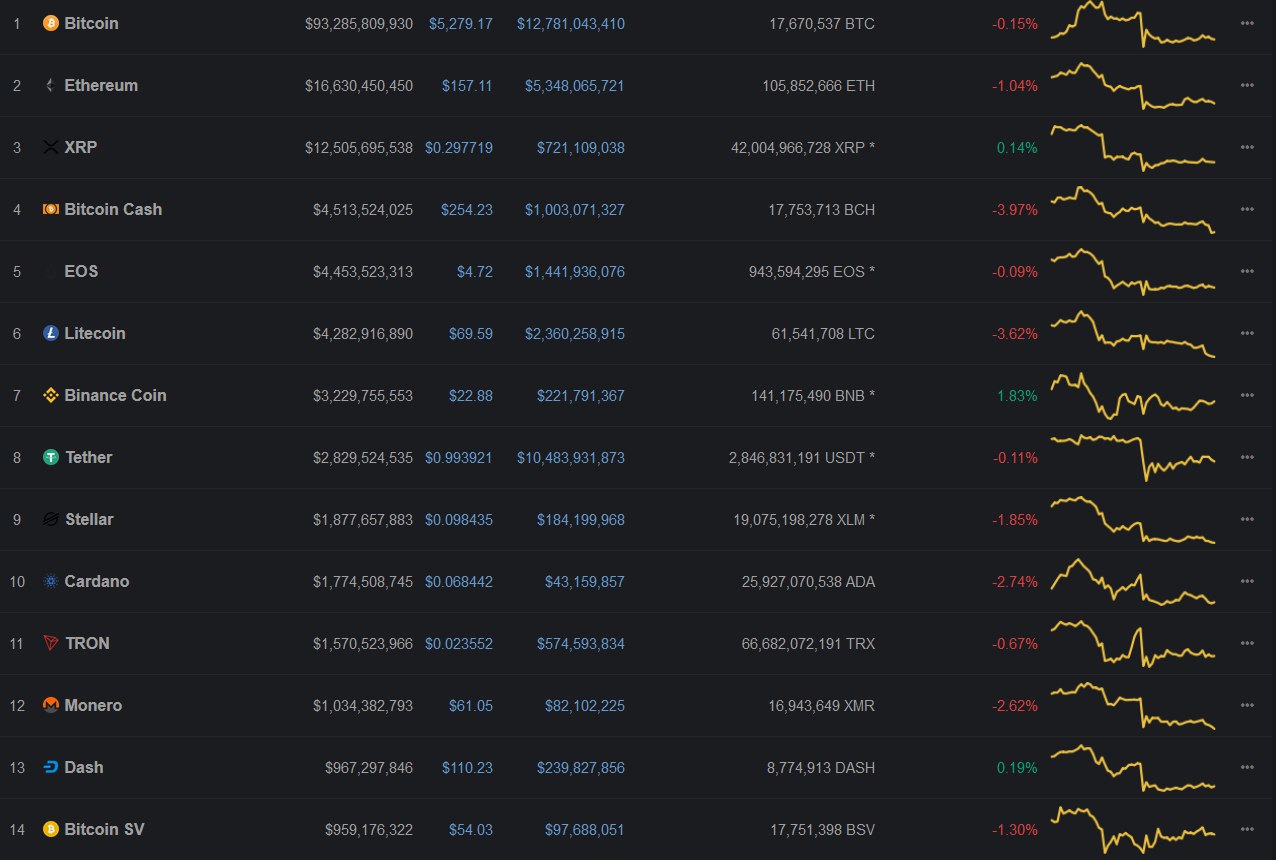
Task: Click Ethereum price $157.11
Action: coord(467,85)
